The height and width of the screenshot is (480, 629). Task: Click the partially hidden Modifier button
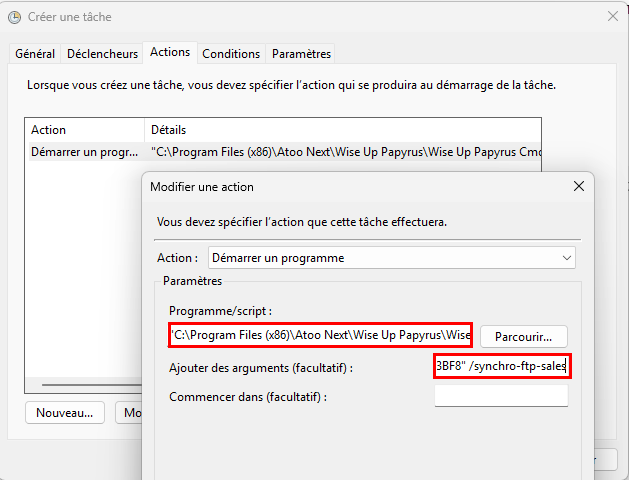(128, 412)
